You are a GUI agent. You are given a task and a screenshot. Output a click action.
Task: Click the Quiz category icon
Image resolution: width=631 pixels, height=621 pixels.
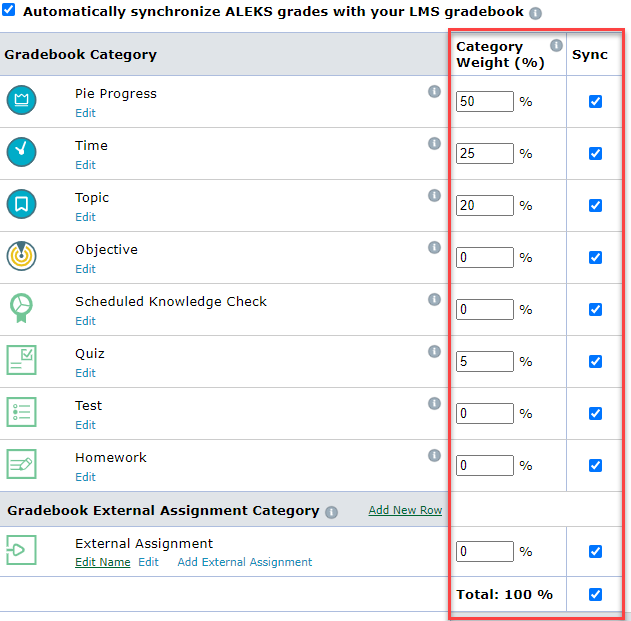pos(21,360)
